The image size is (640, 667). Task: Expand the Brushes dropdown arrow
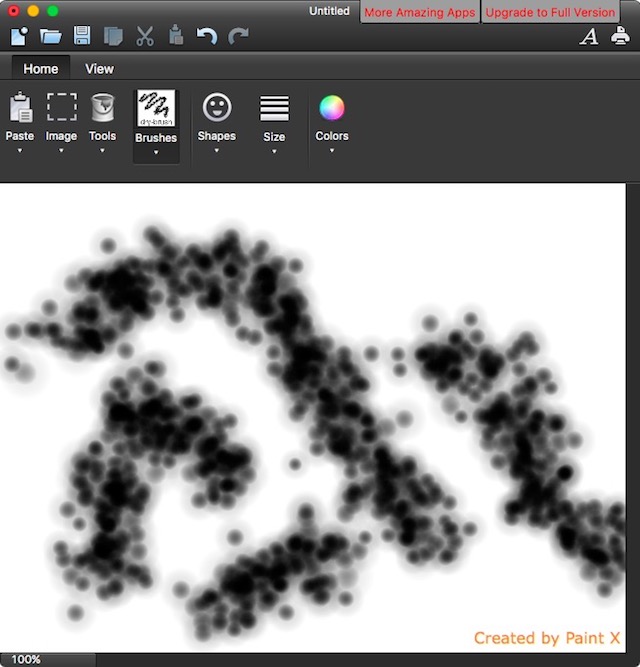coord(156,152)
